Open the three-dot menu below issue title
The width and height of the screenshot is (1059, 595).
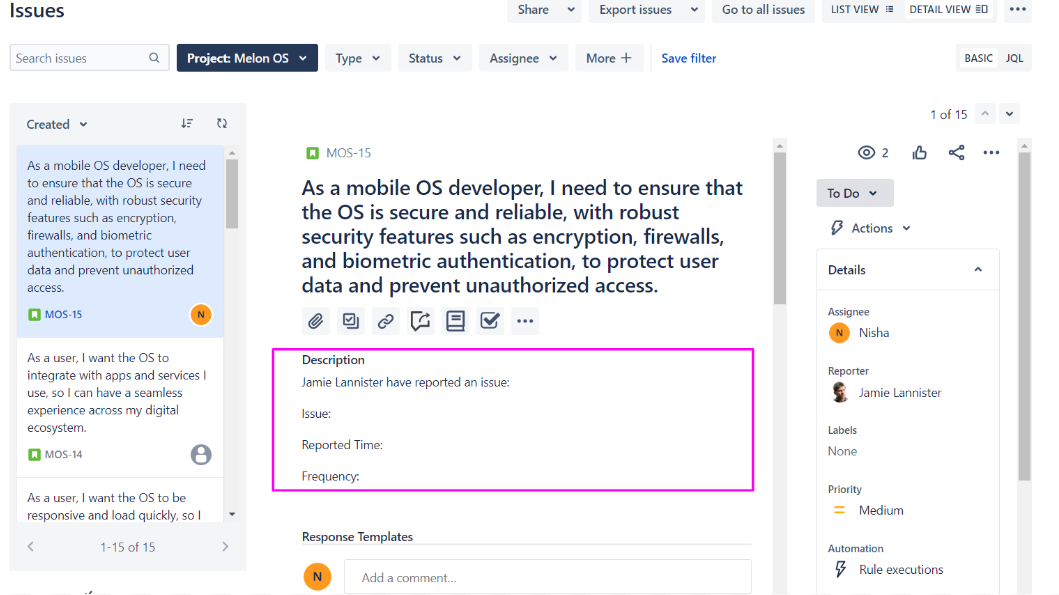[x=525, y=321]
